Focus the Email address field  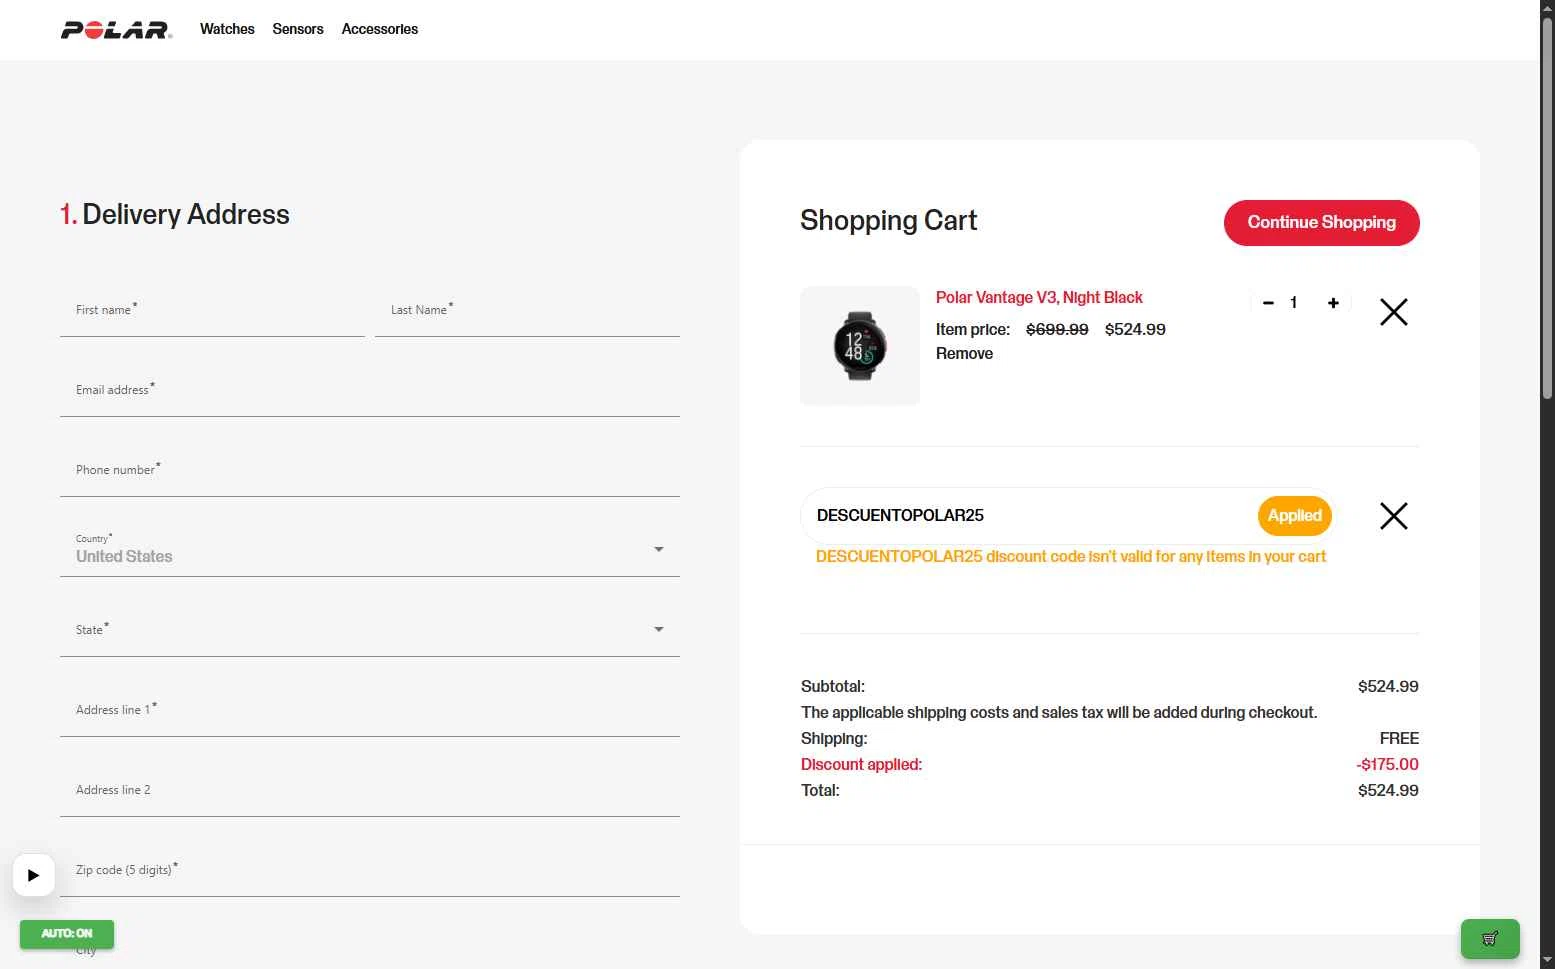pos(370,392)
